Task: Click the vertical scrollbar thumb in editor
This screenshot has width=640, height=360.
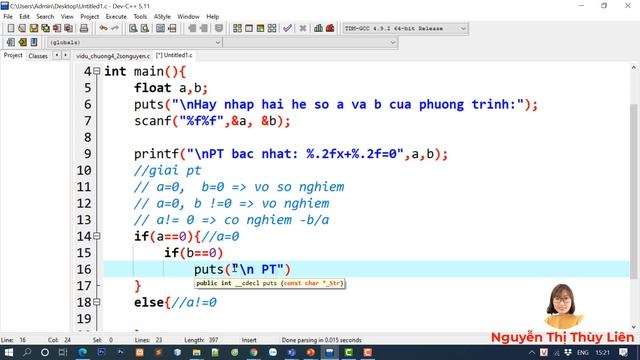Action: (x=633, y=192)
